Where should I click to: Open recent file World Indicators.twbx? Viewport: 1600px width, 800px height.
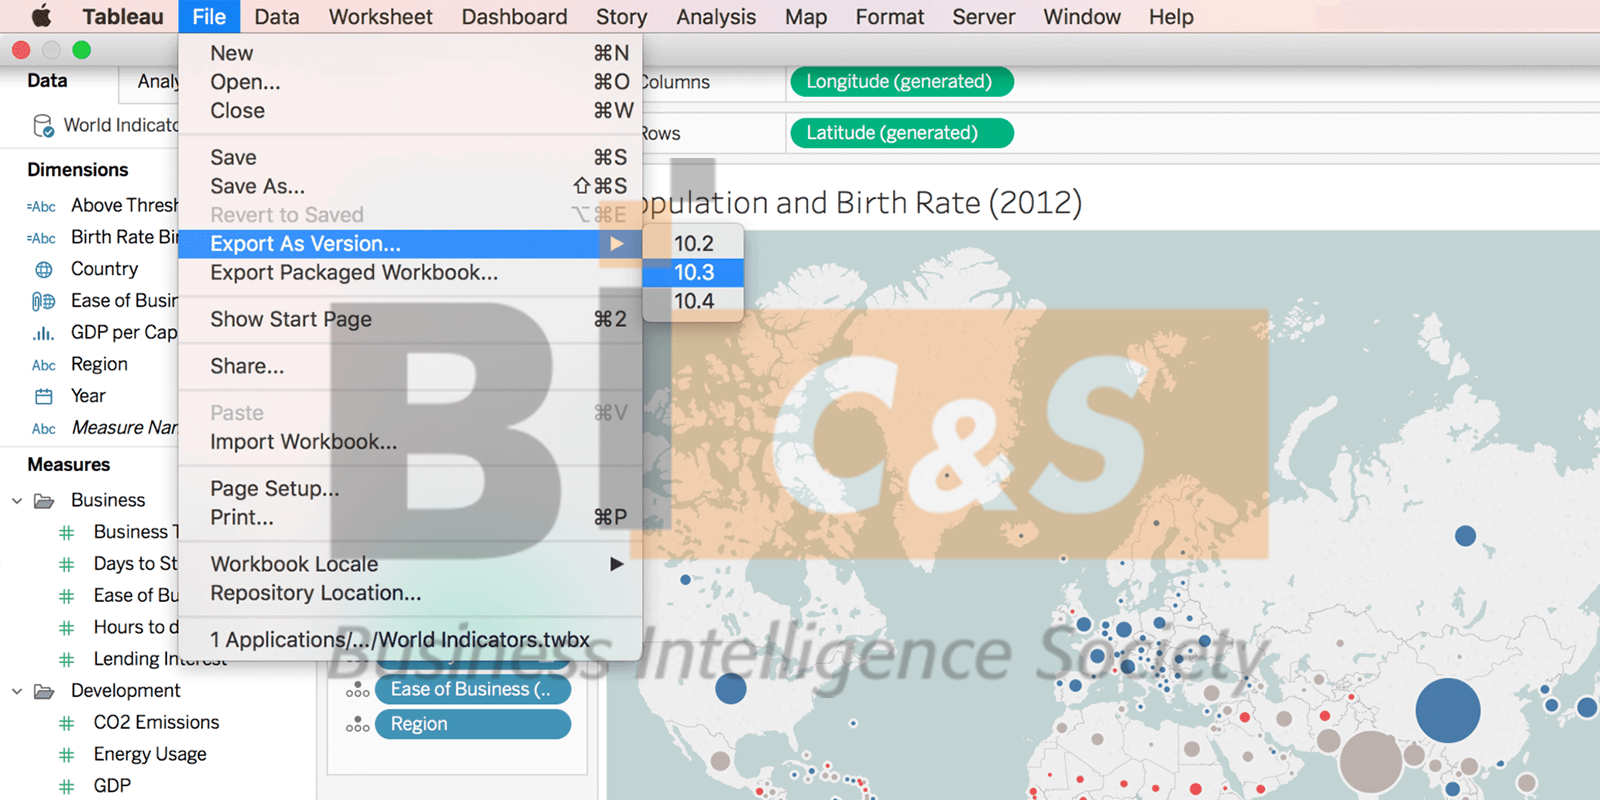(x=410, y=640)
